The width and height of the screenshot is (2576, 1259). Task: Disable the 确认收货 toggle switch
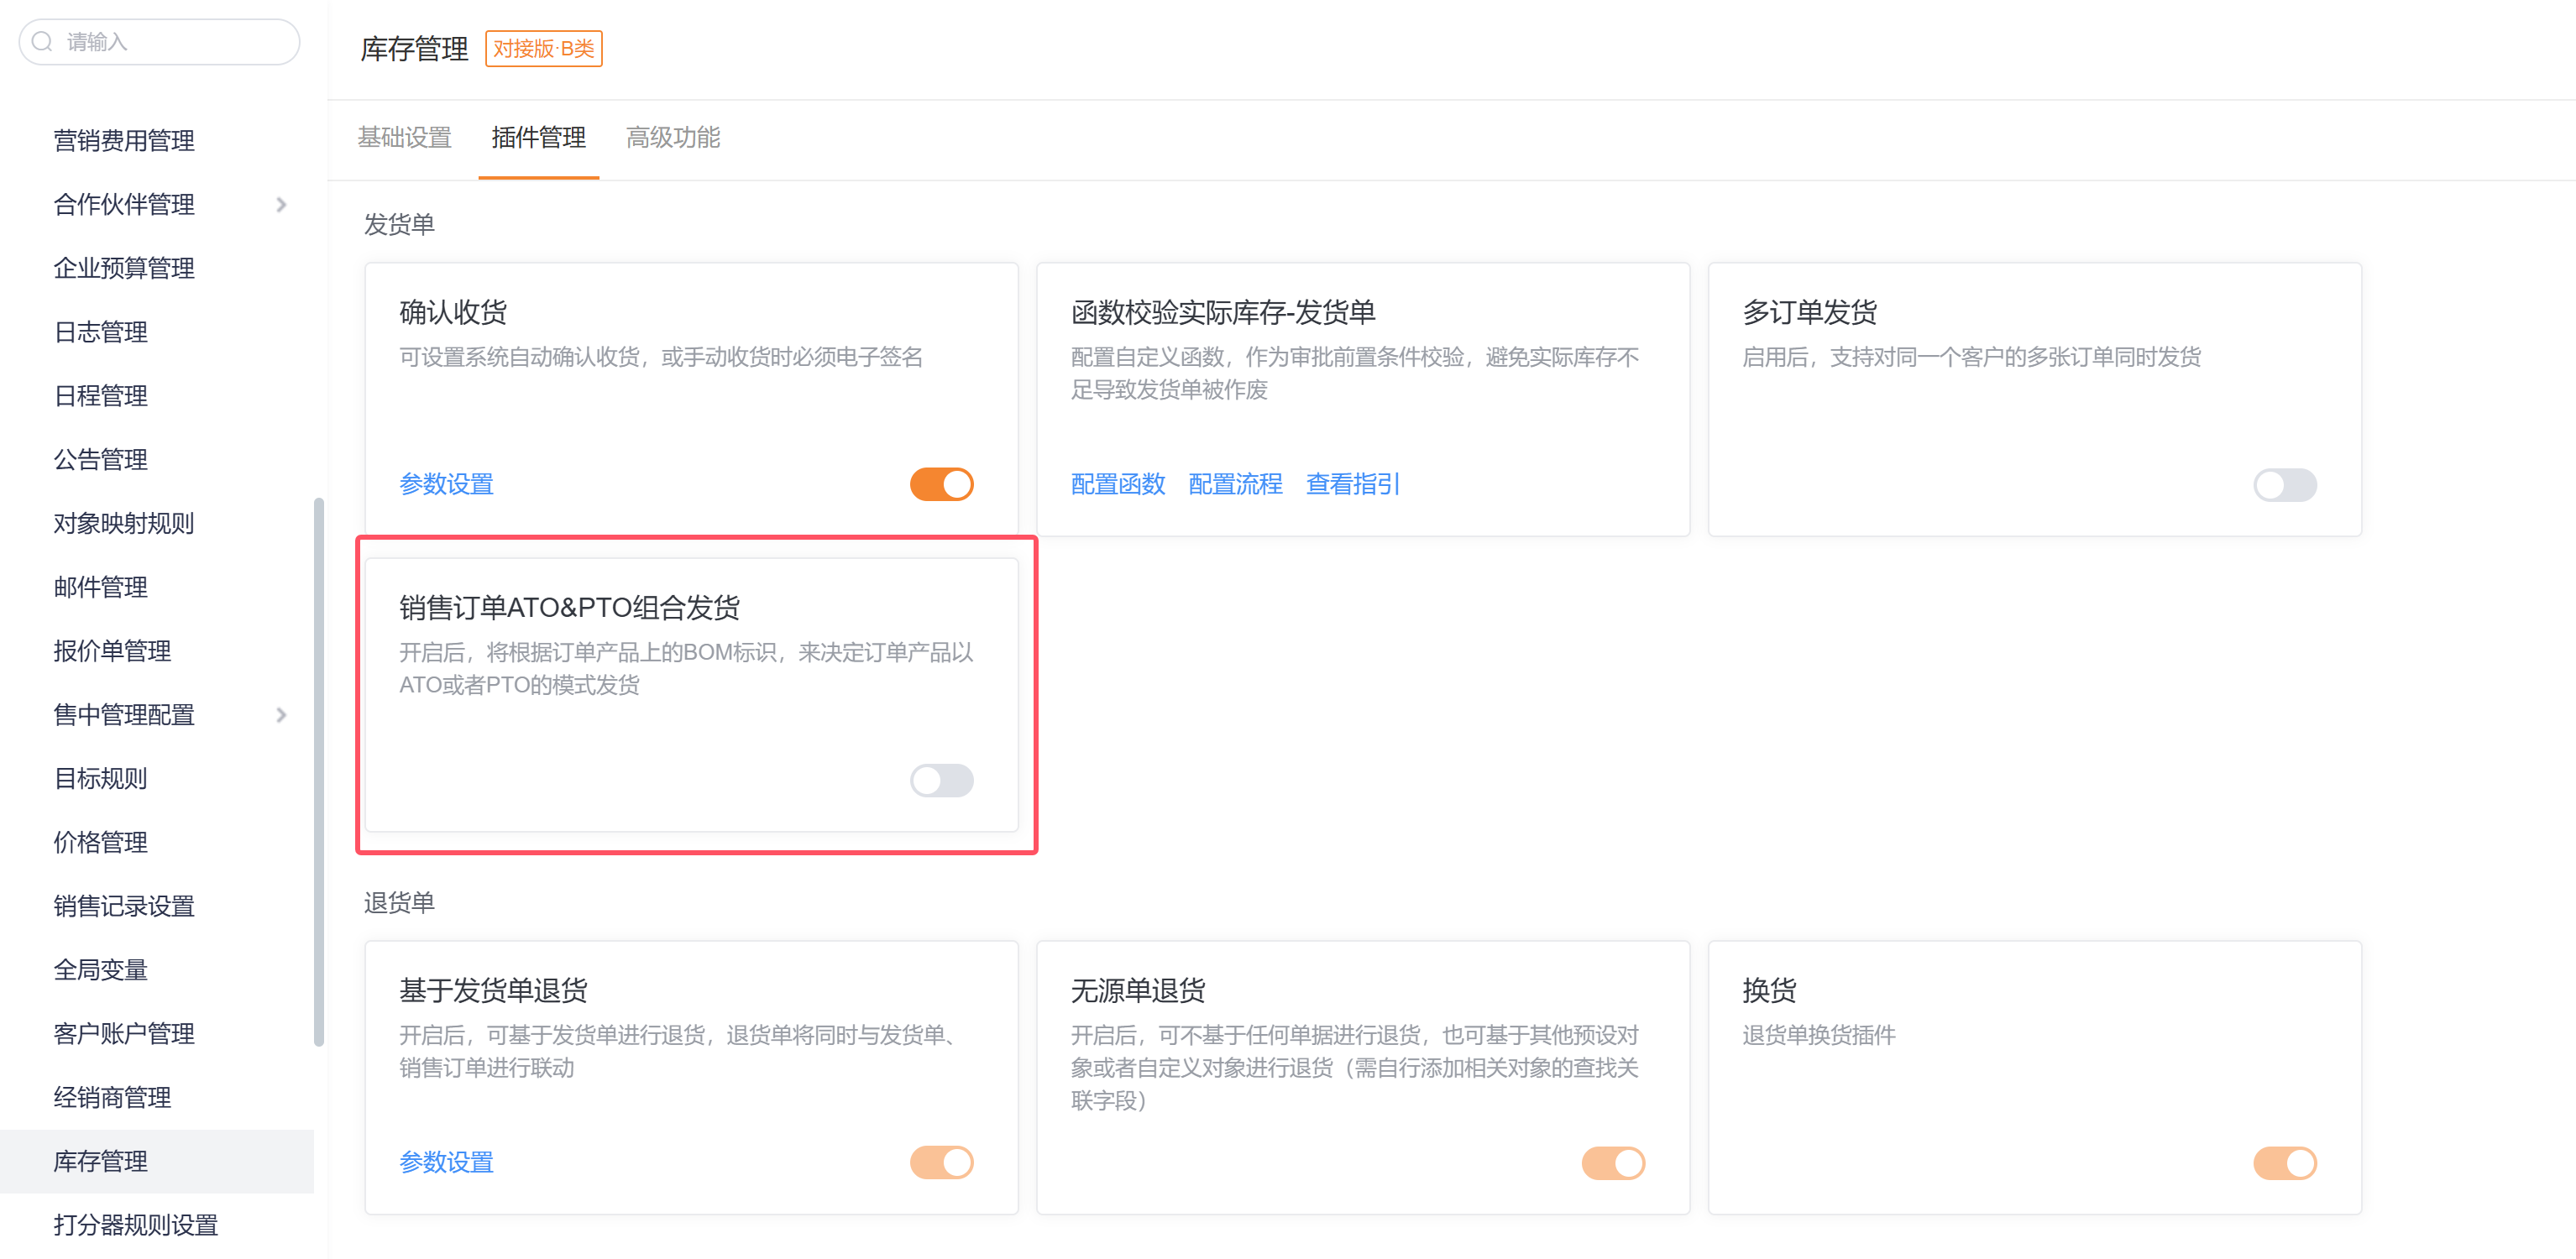(x=941, y=484)
